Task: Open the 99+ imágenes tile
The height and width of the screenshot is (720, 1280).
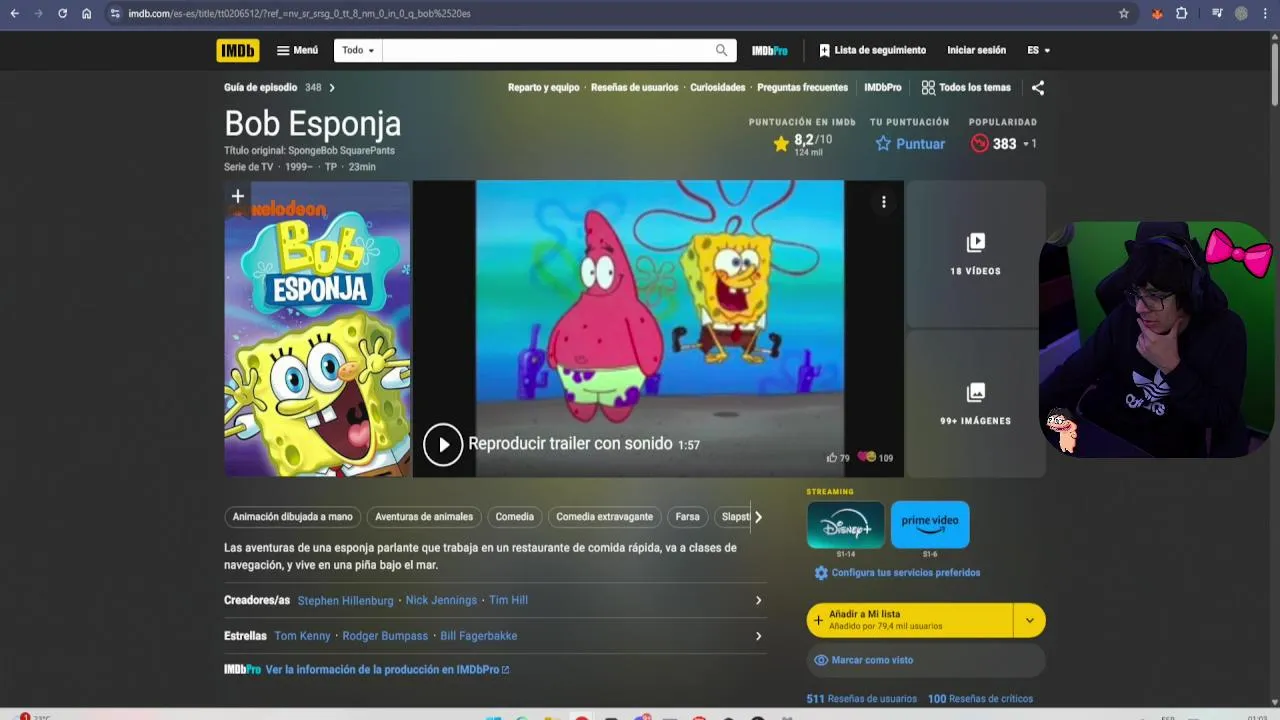Action: coord(975,404)
